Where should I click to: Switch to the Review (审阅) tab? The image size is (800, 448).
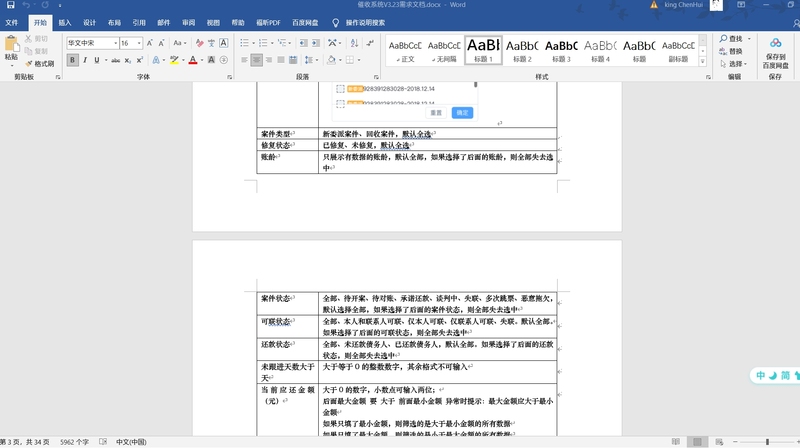[x=188, y=23]
